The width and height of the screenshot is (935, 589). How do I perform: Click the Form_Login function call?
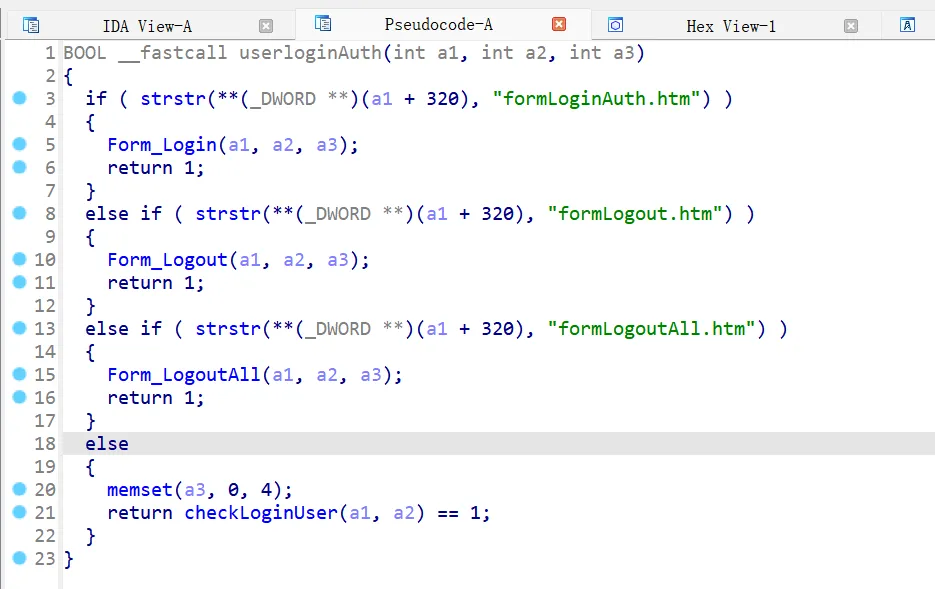tap(162, 145)
